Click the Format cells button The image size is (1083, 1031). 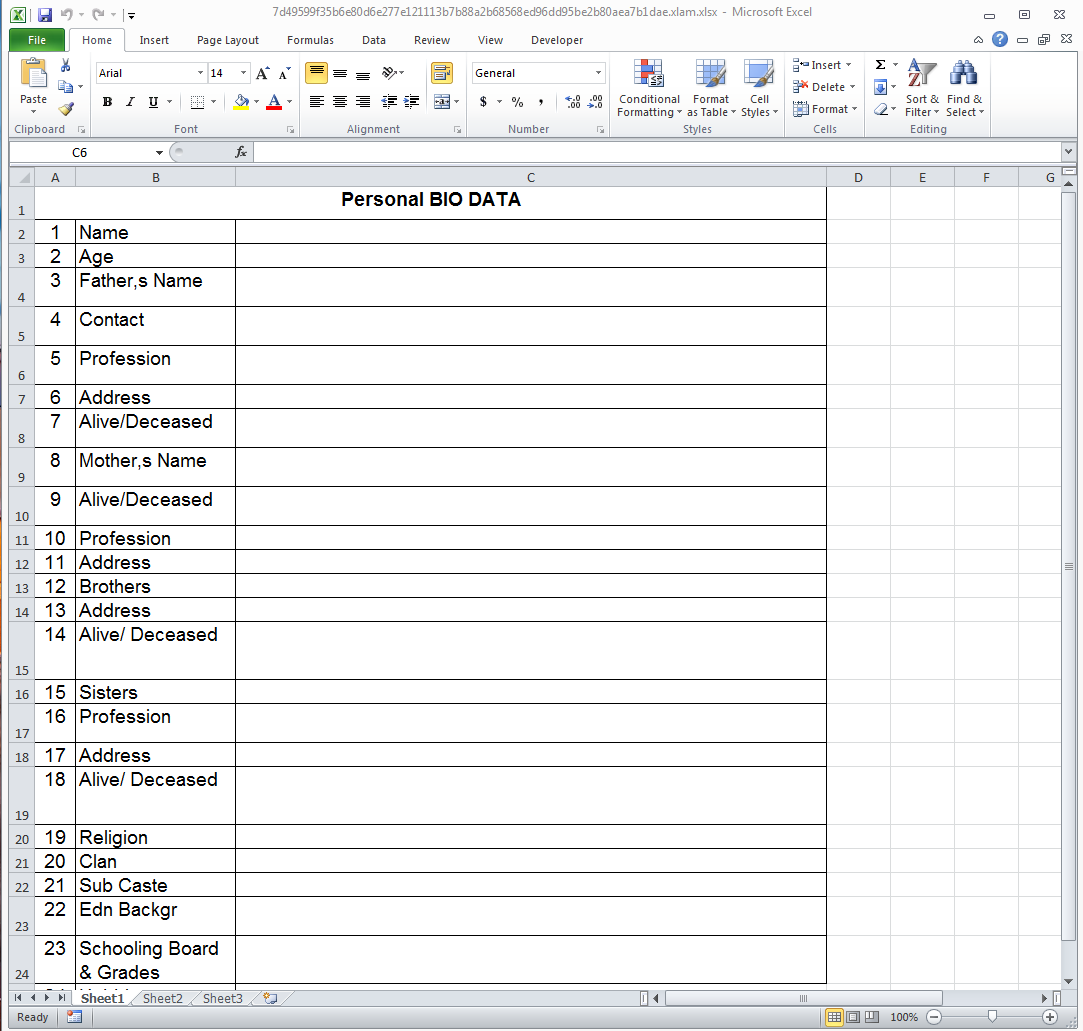tap(825, 109)
